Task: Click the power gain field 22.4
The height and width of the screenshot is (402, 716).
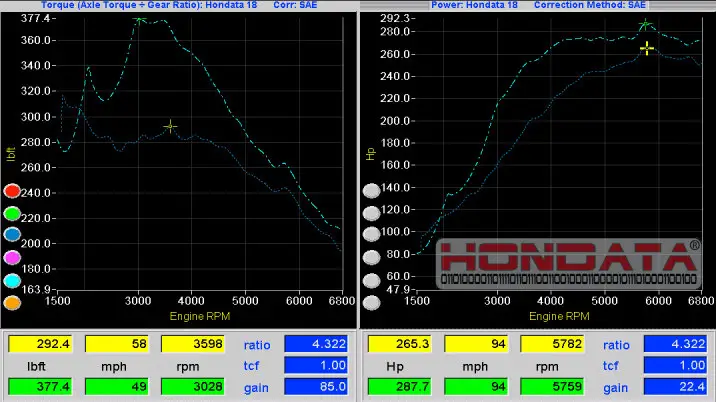Action: (675, 386)
